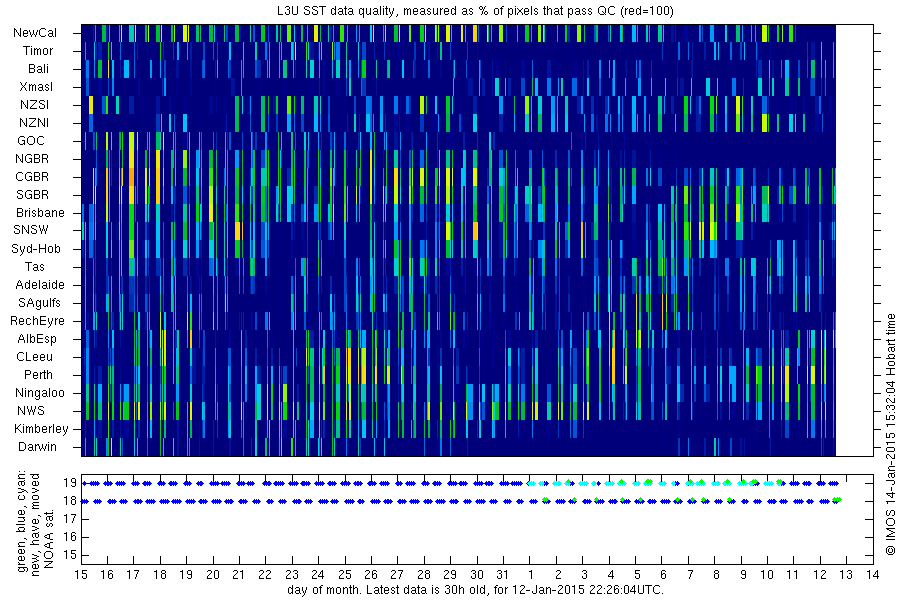Select the NewCal row label

pyautogui.click(x=35, y=33)
